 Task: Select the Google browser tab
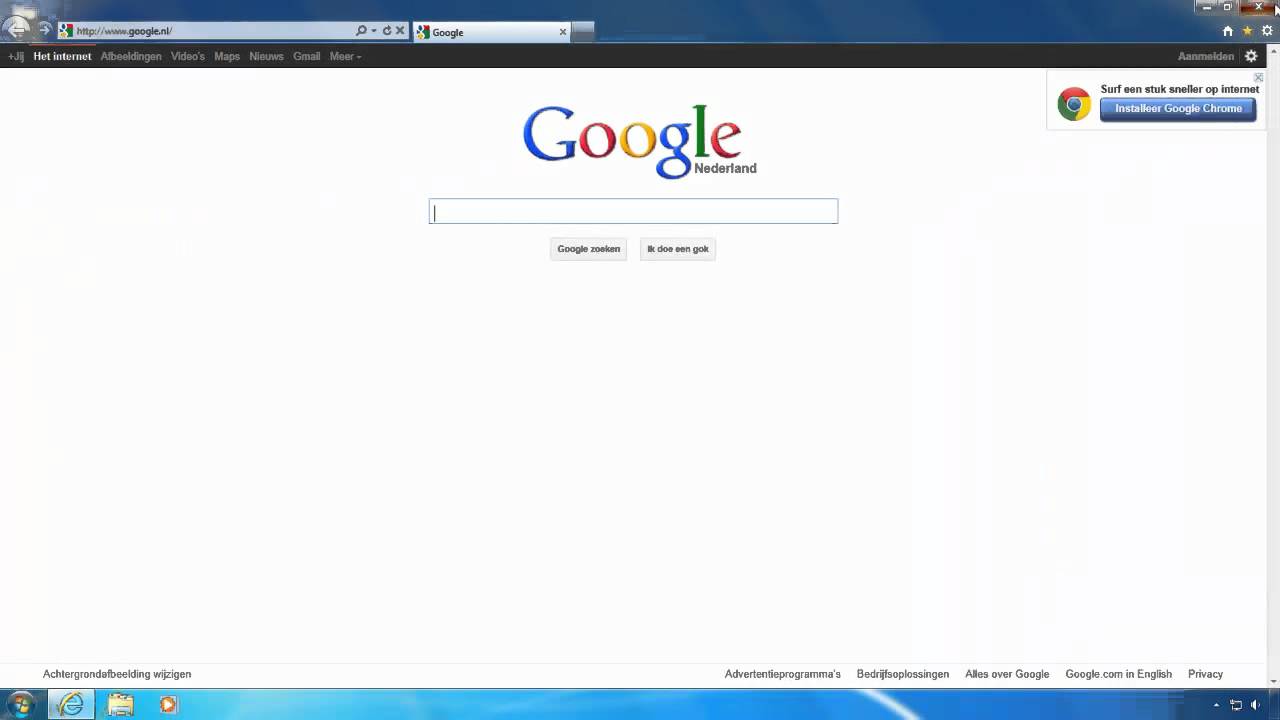[490, 32]
